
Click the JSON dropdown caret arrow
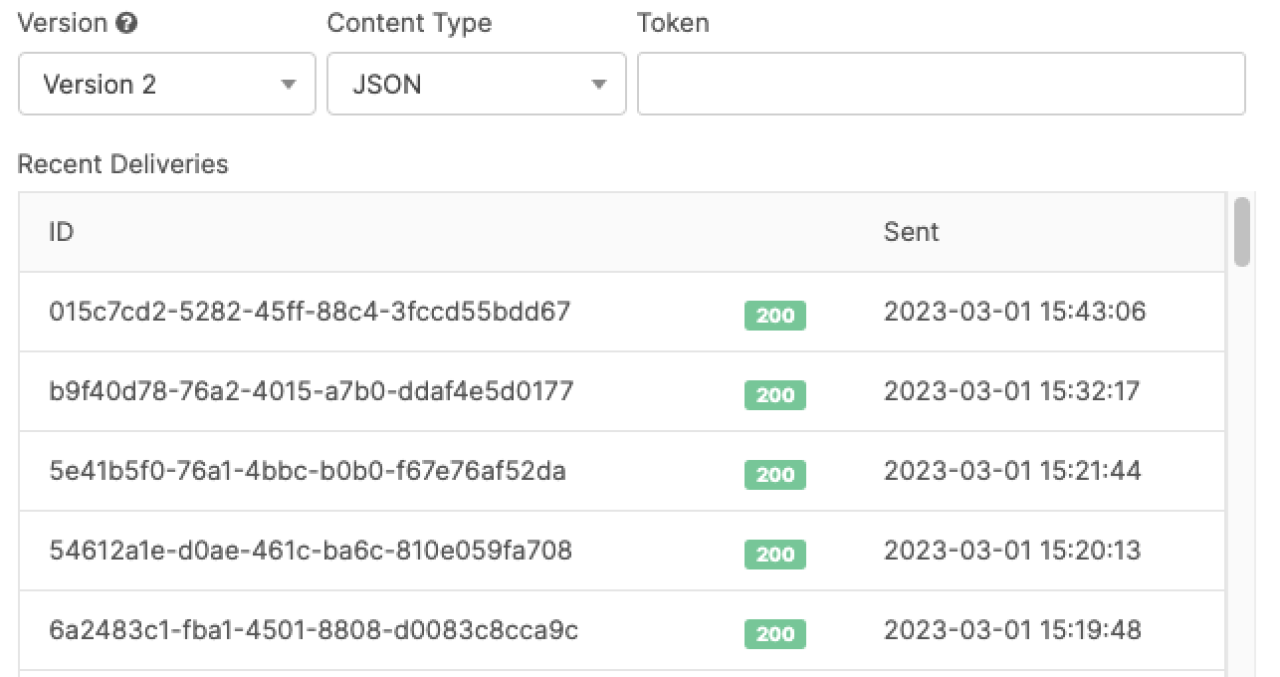599,85
